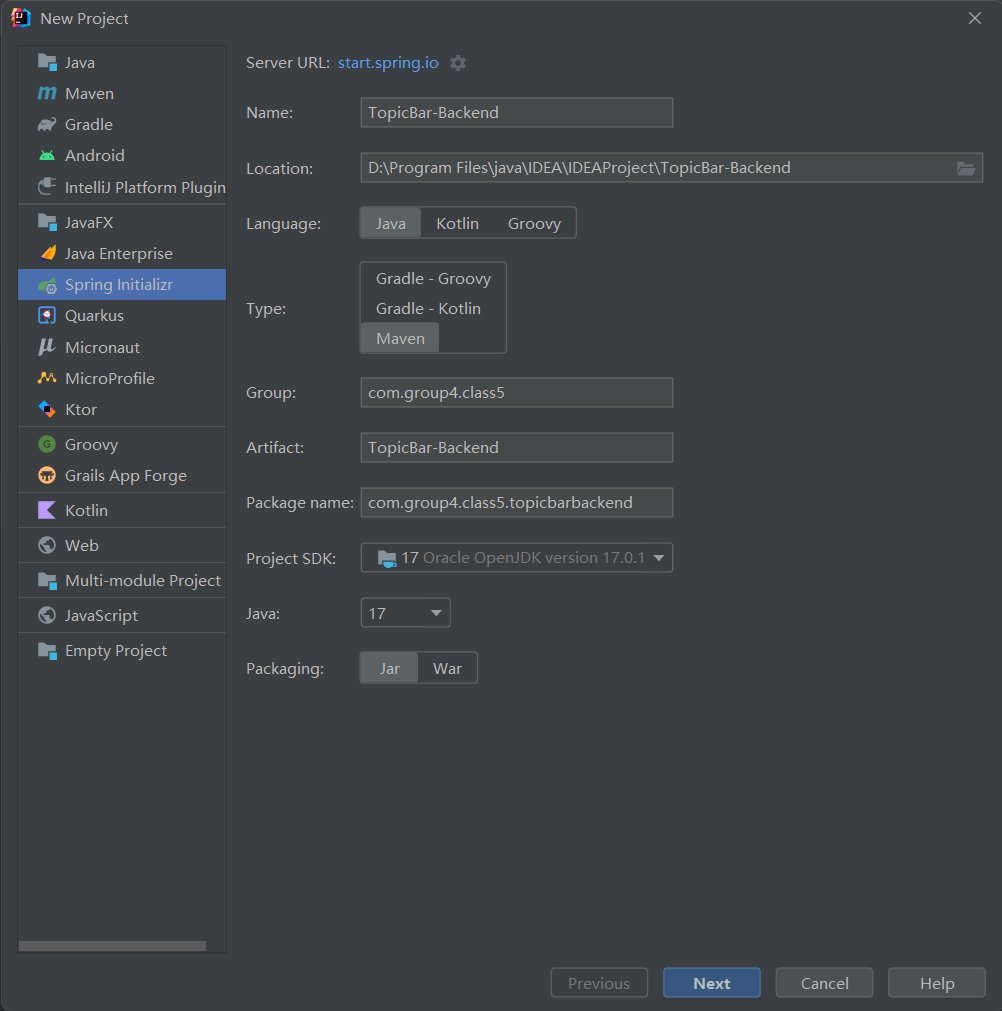Choose the Maven 'm' icon in sidebar
1002x1011 pixels.
pos(47,93)
